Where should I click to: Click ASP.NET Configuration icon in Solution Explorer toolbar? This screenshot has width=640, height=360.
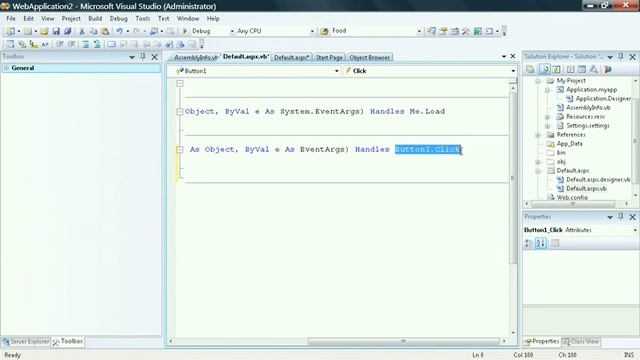[608, 69]
